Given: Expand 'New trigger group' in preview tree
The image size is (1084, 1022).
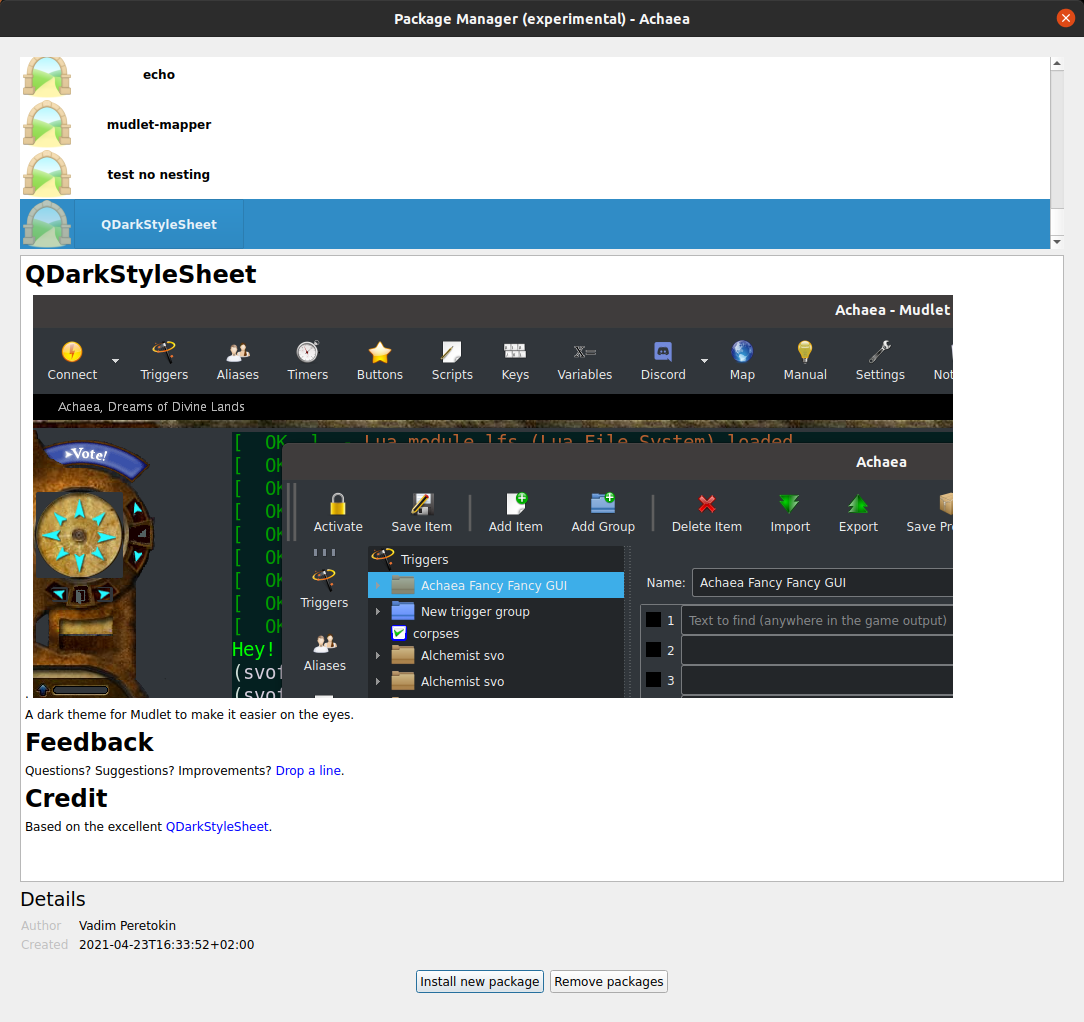Looking at the screenshot, I should click(377, 611).
